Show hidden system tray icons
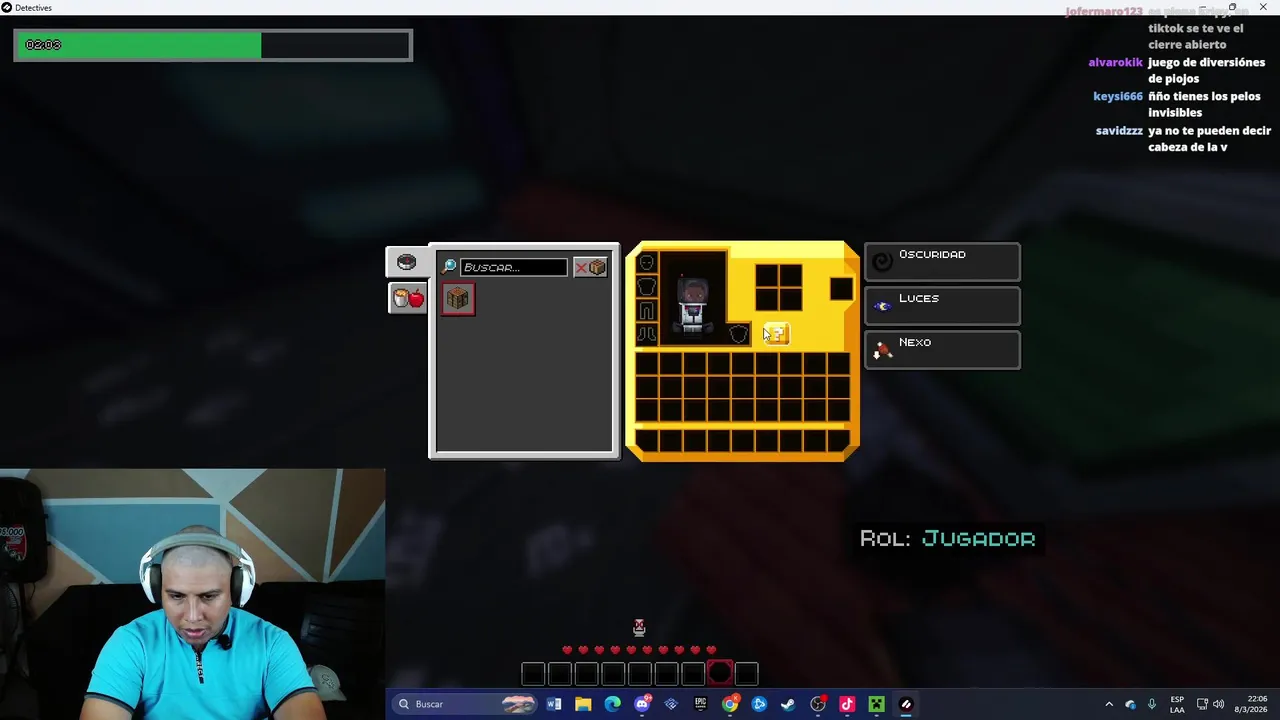The height and width of the screenshot is (720, 1280). coord(1108,704)
